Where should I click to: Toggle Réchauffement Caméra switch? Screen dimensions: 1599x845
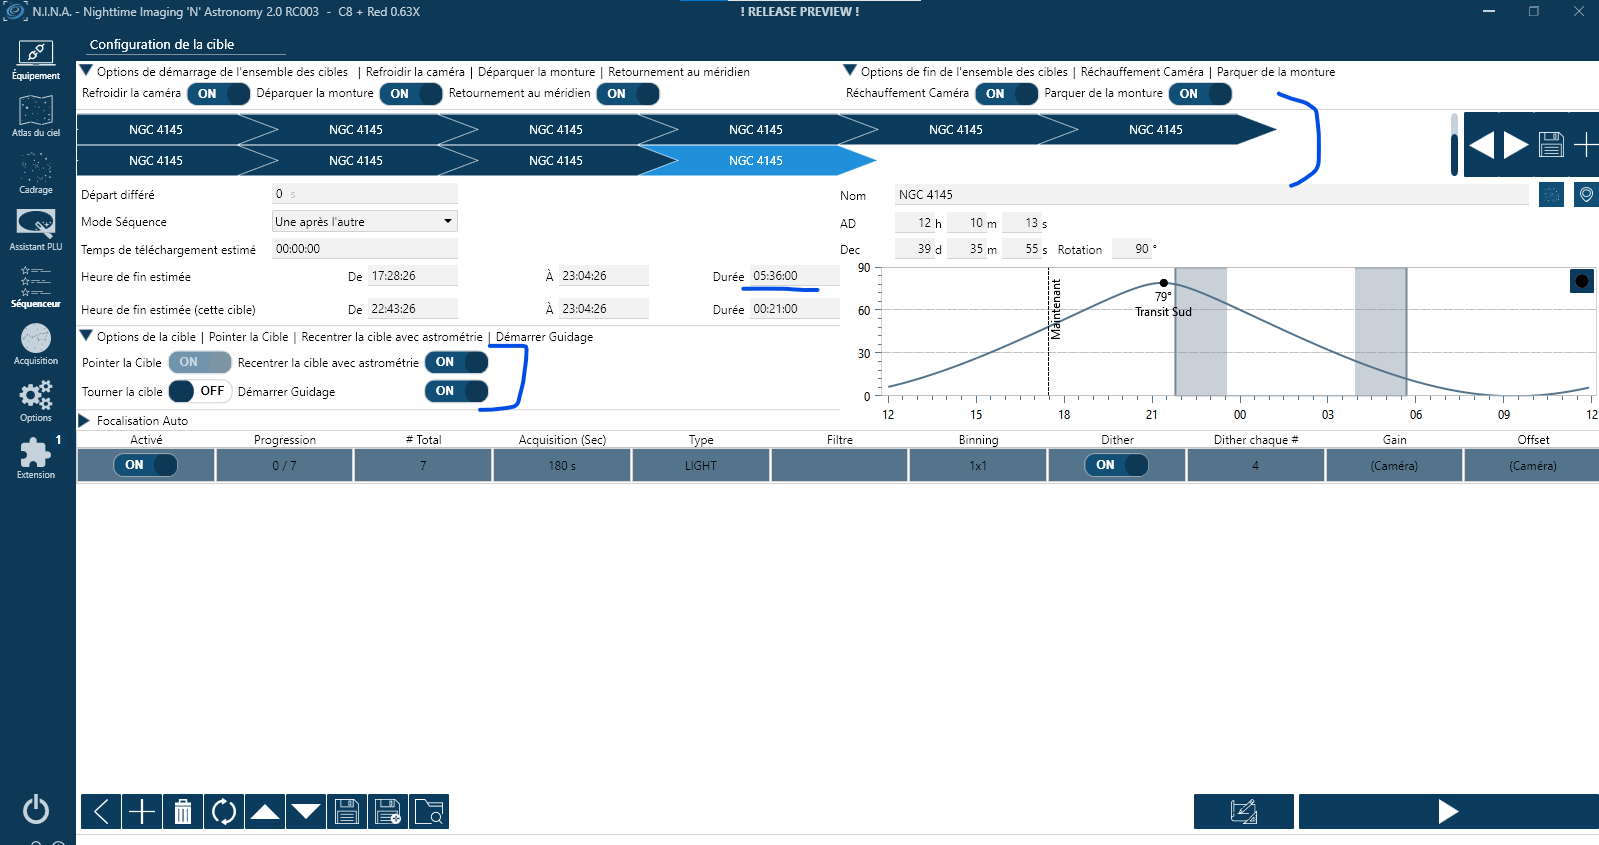[x=1006, y=94]
